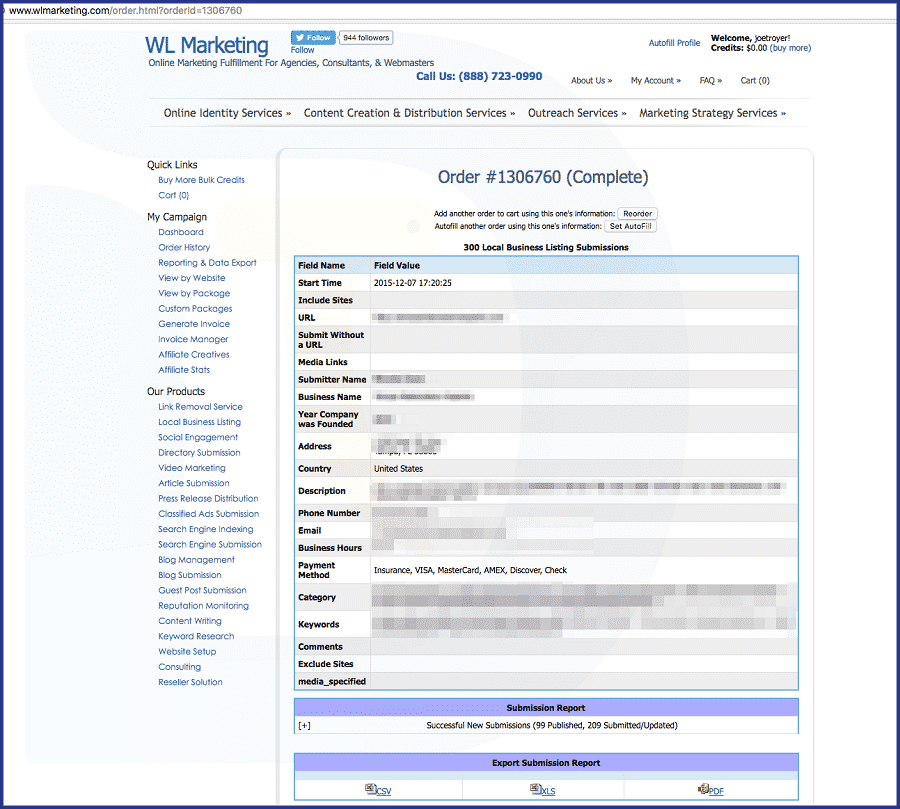The width and height of the screenshot is (900, 809).
Task: Open Local Business Listing product
Action: (x=200, y=422)
